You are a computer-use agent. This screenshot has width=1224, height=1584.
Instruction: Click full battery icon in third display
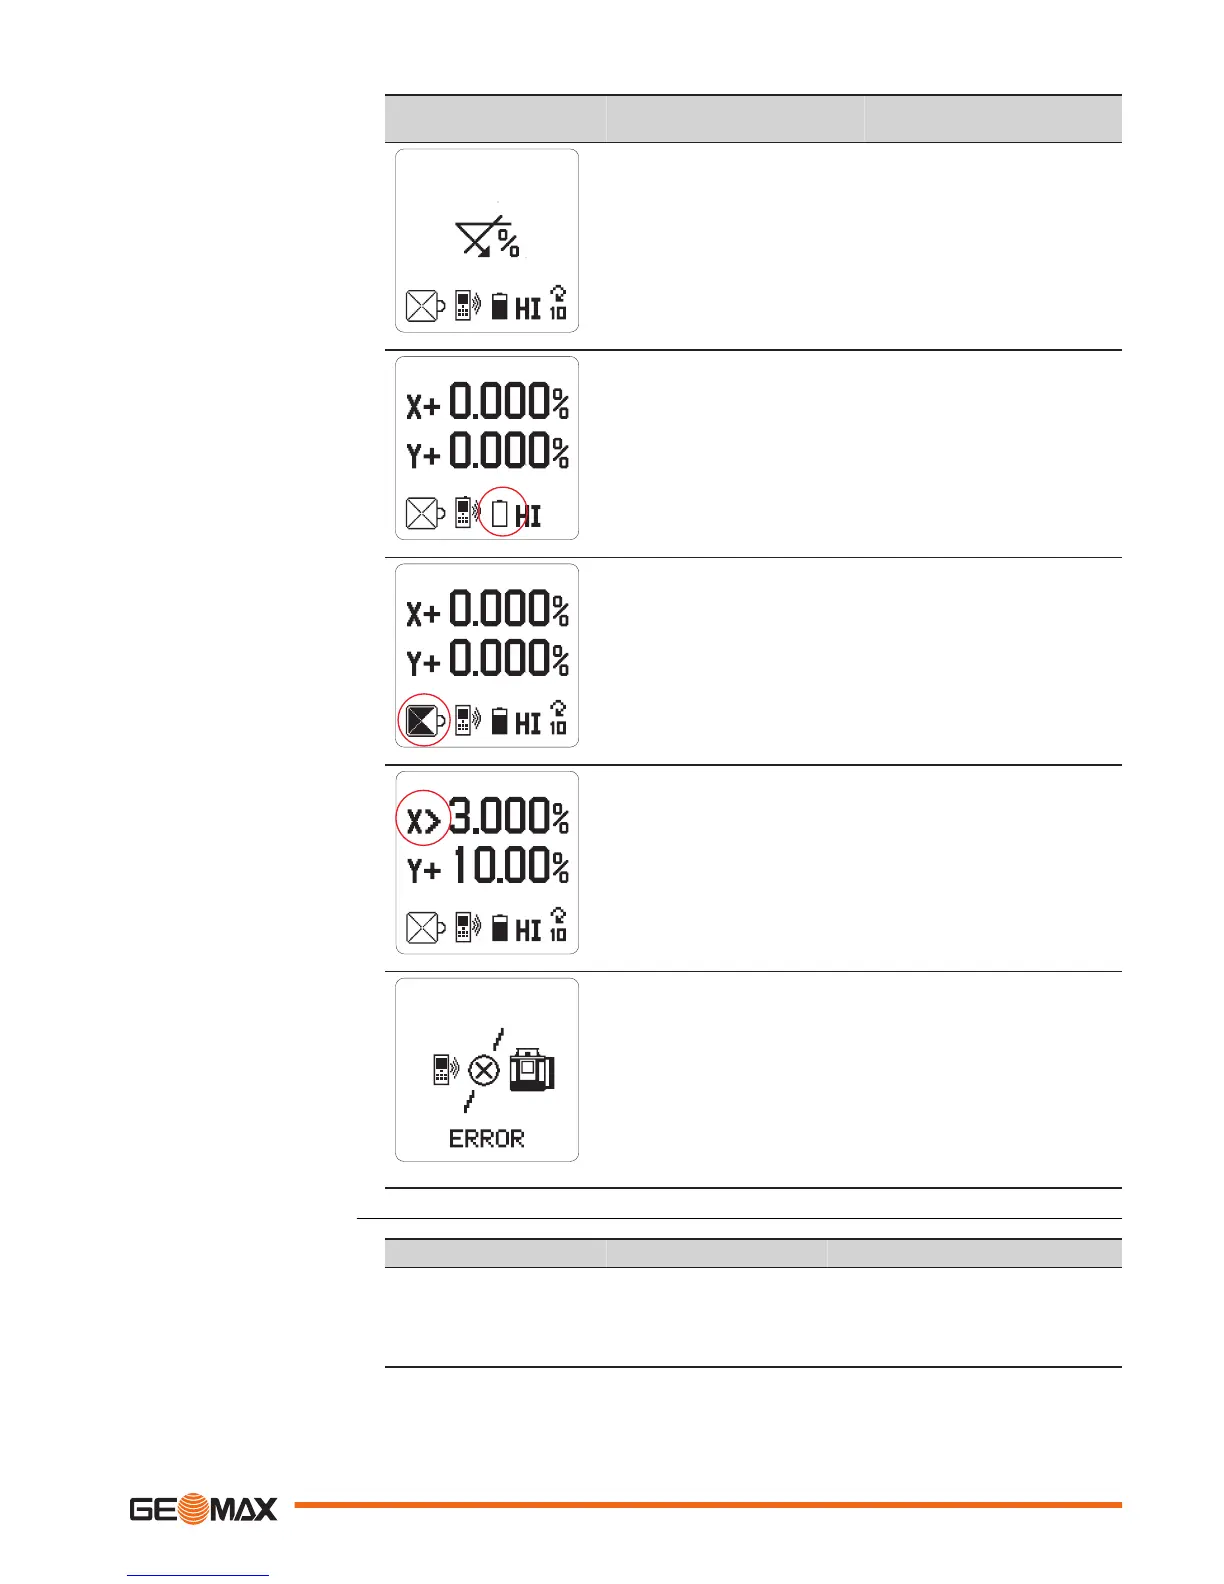coord(500,720)
